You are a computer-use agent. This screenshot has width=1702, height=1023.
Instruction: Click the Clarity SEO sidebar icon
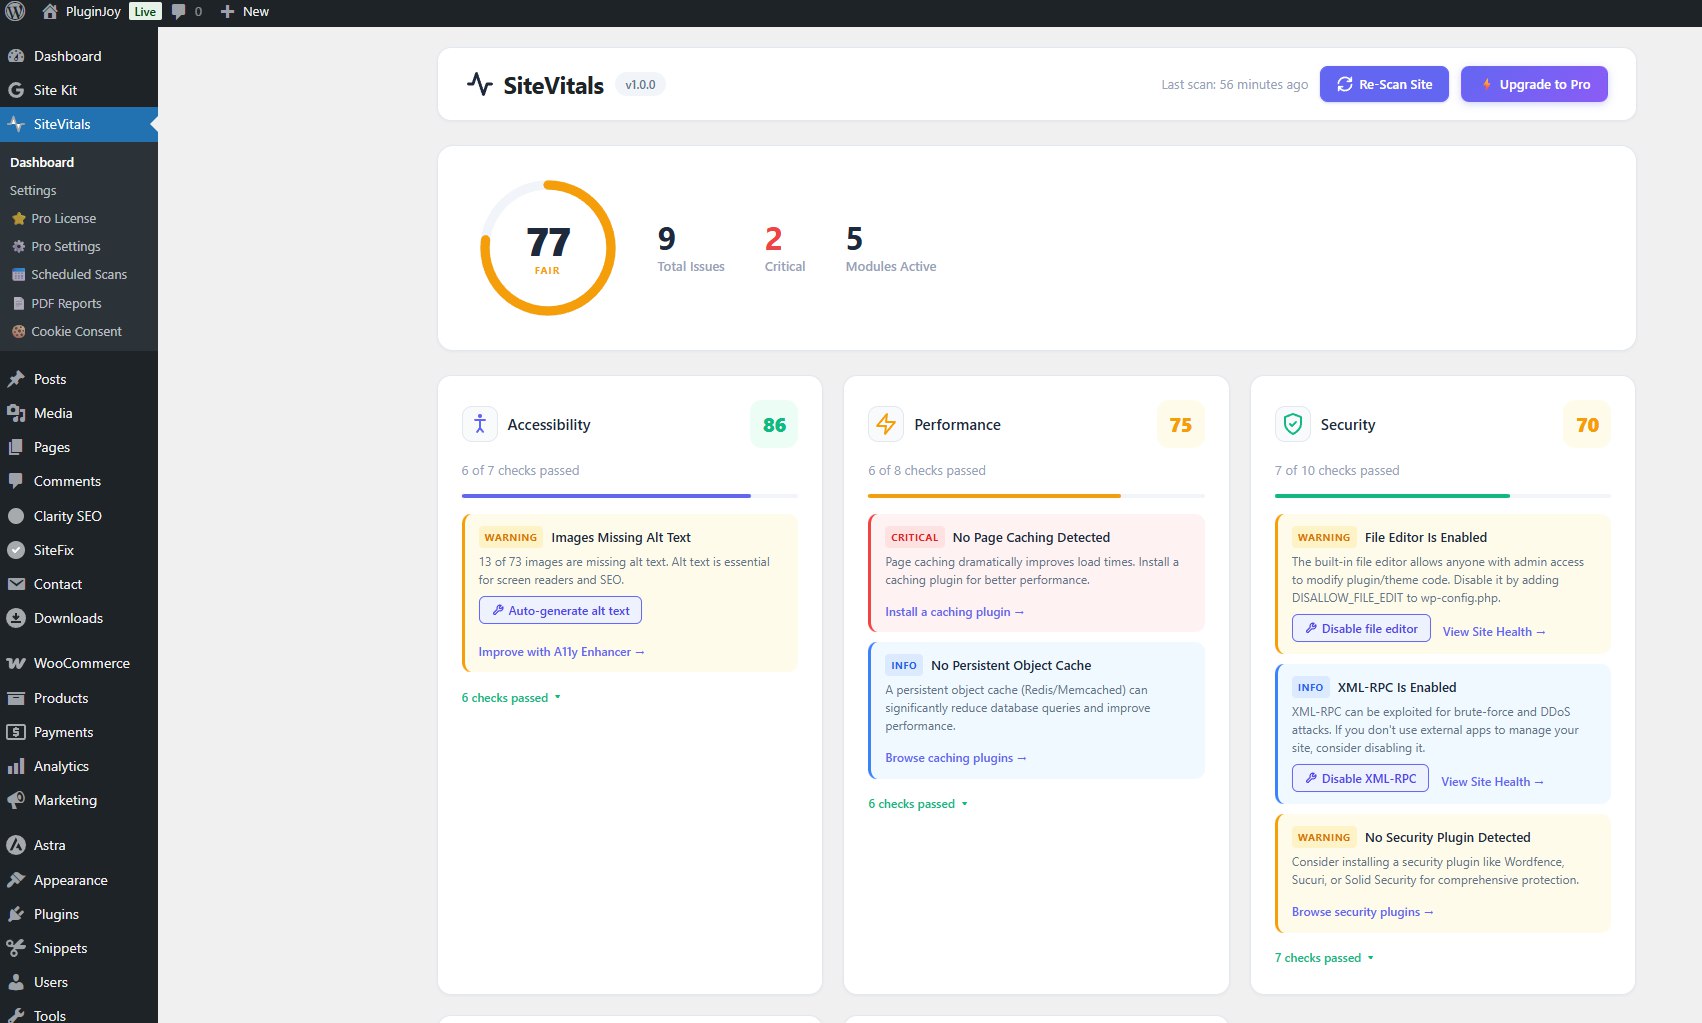[x=15, y=516]
